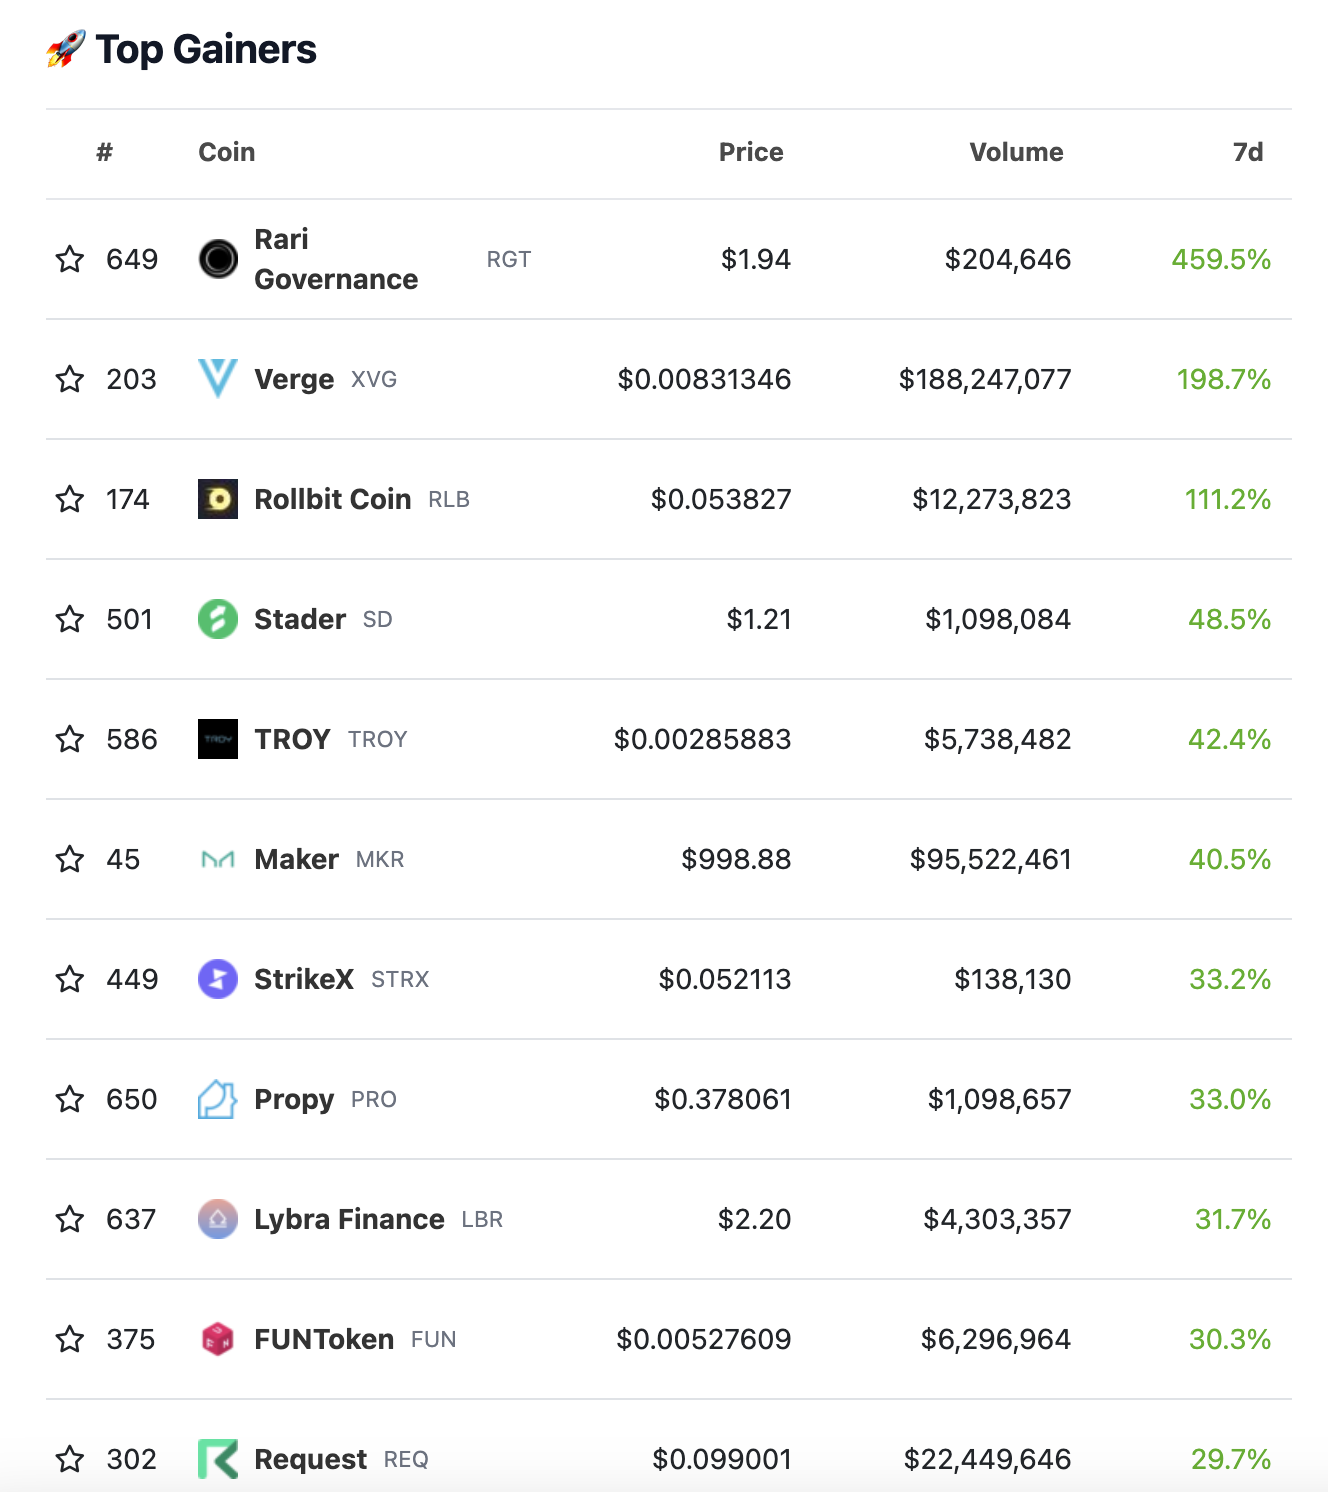Star the Request REQ coin
This screenshot has width=1328, height=1492.
tap(70, 1459)
